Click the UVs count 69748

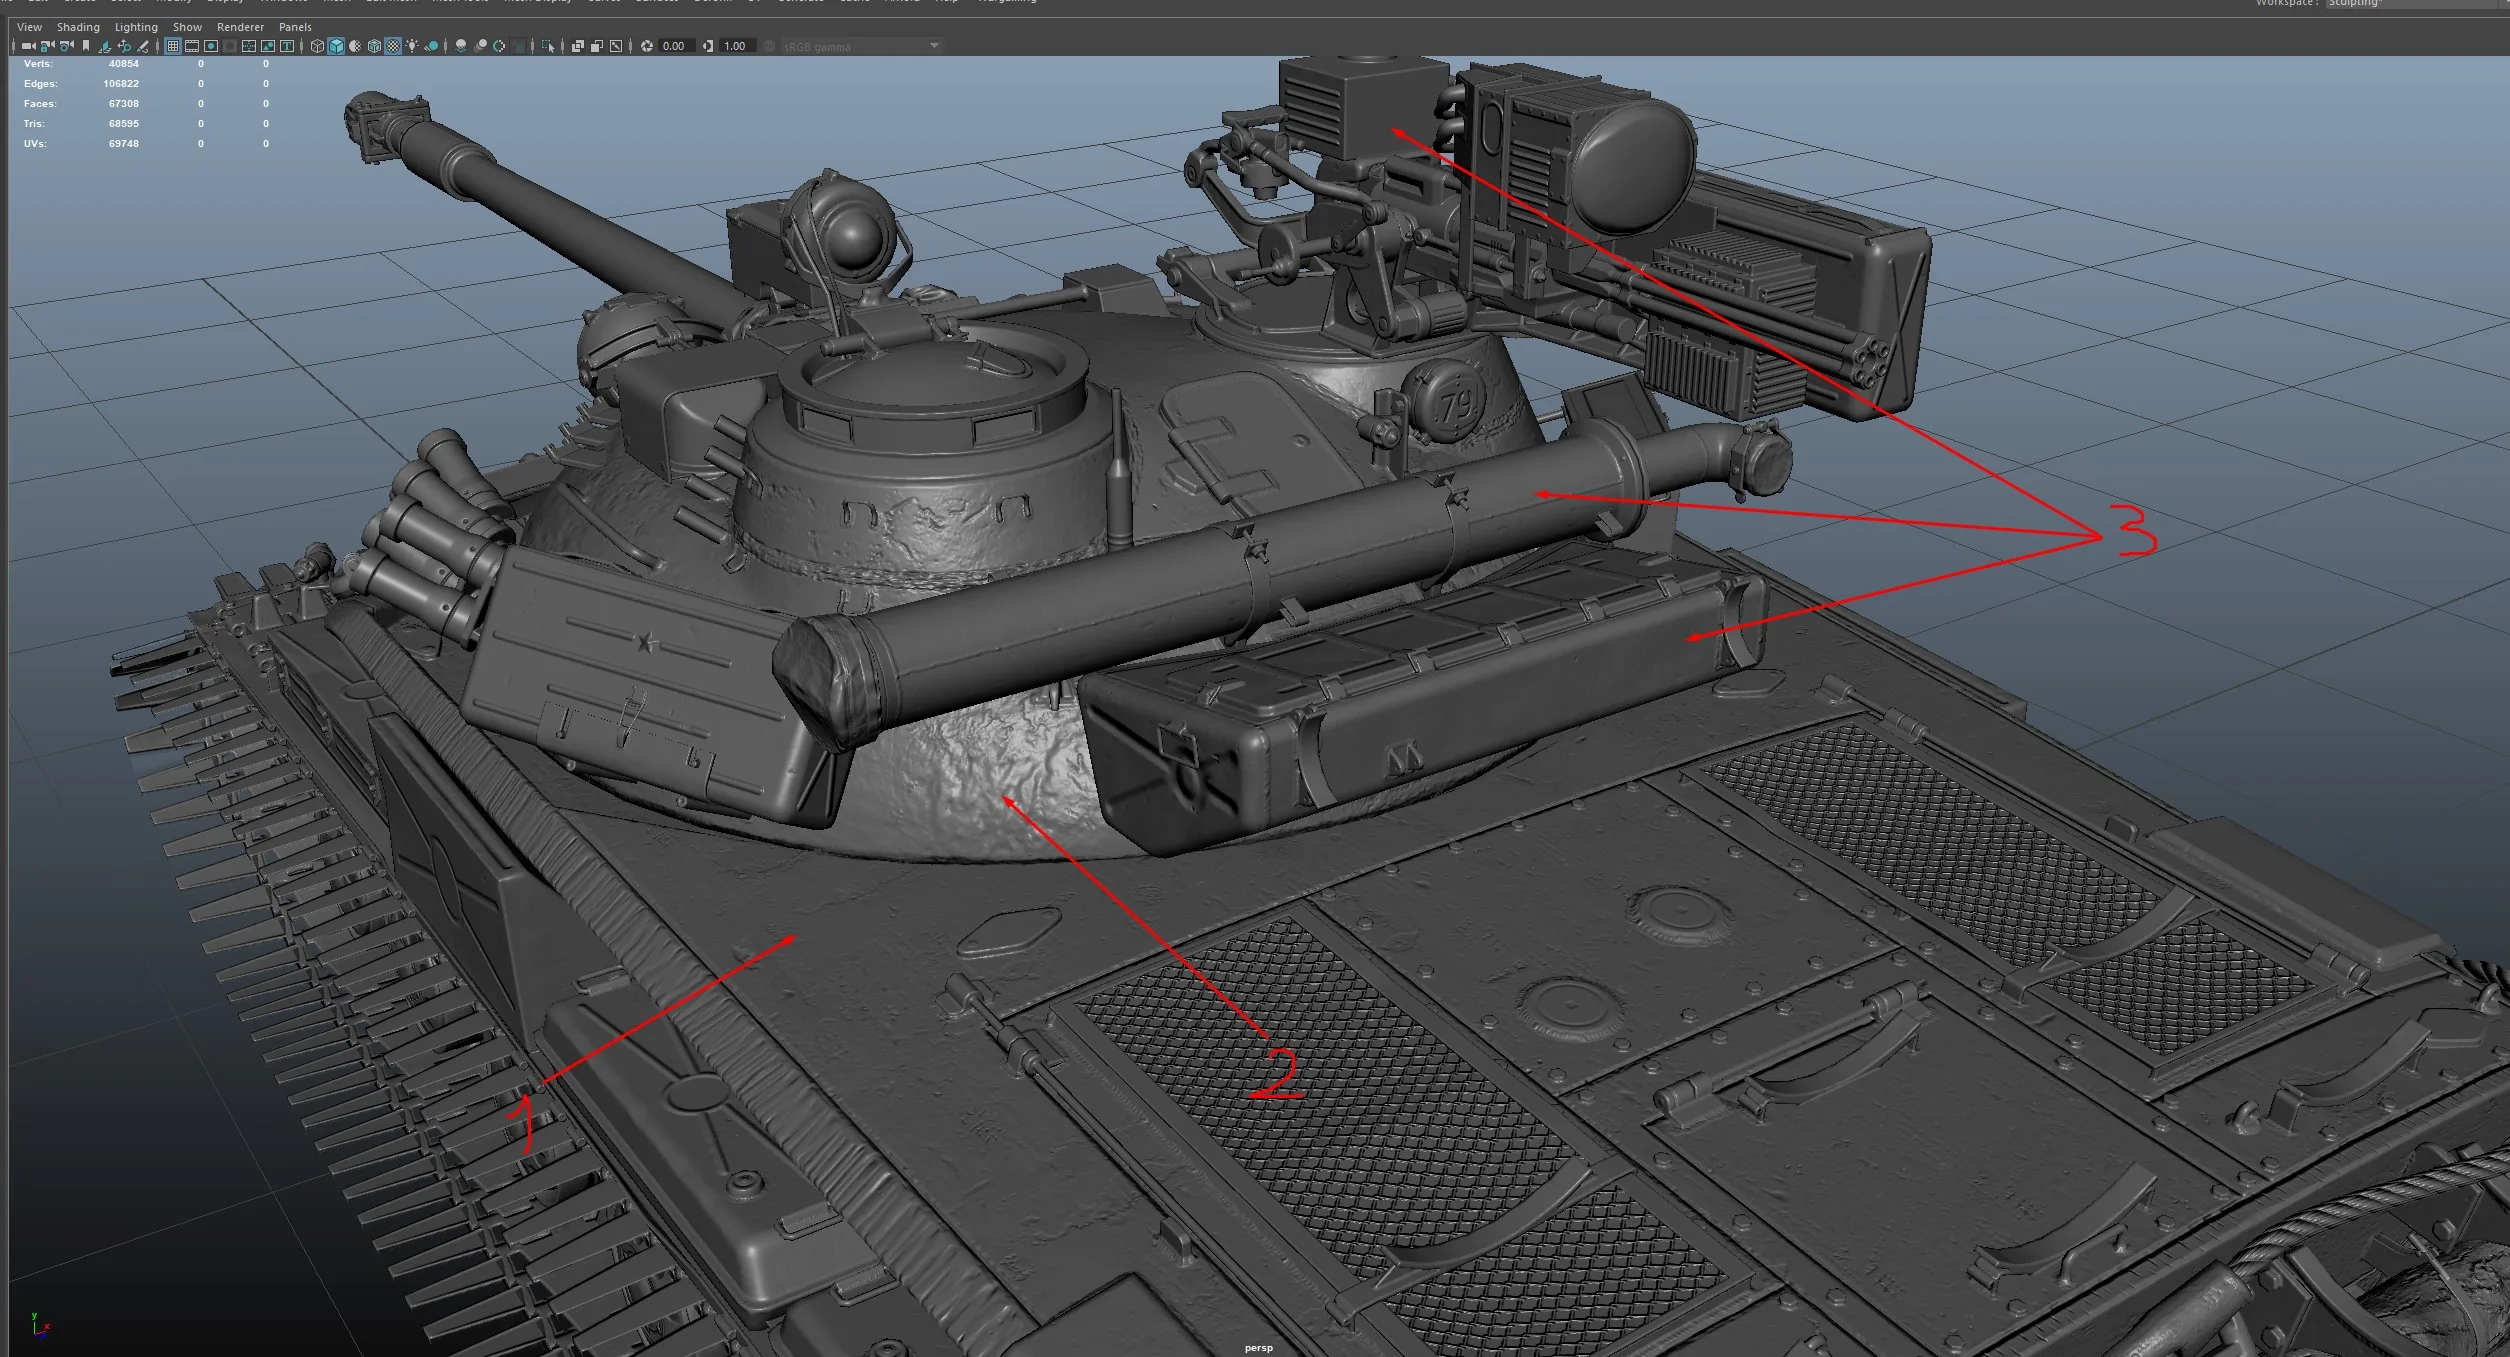click(124, 144)
